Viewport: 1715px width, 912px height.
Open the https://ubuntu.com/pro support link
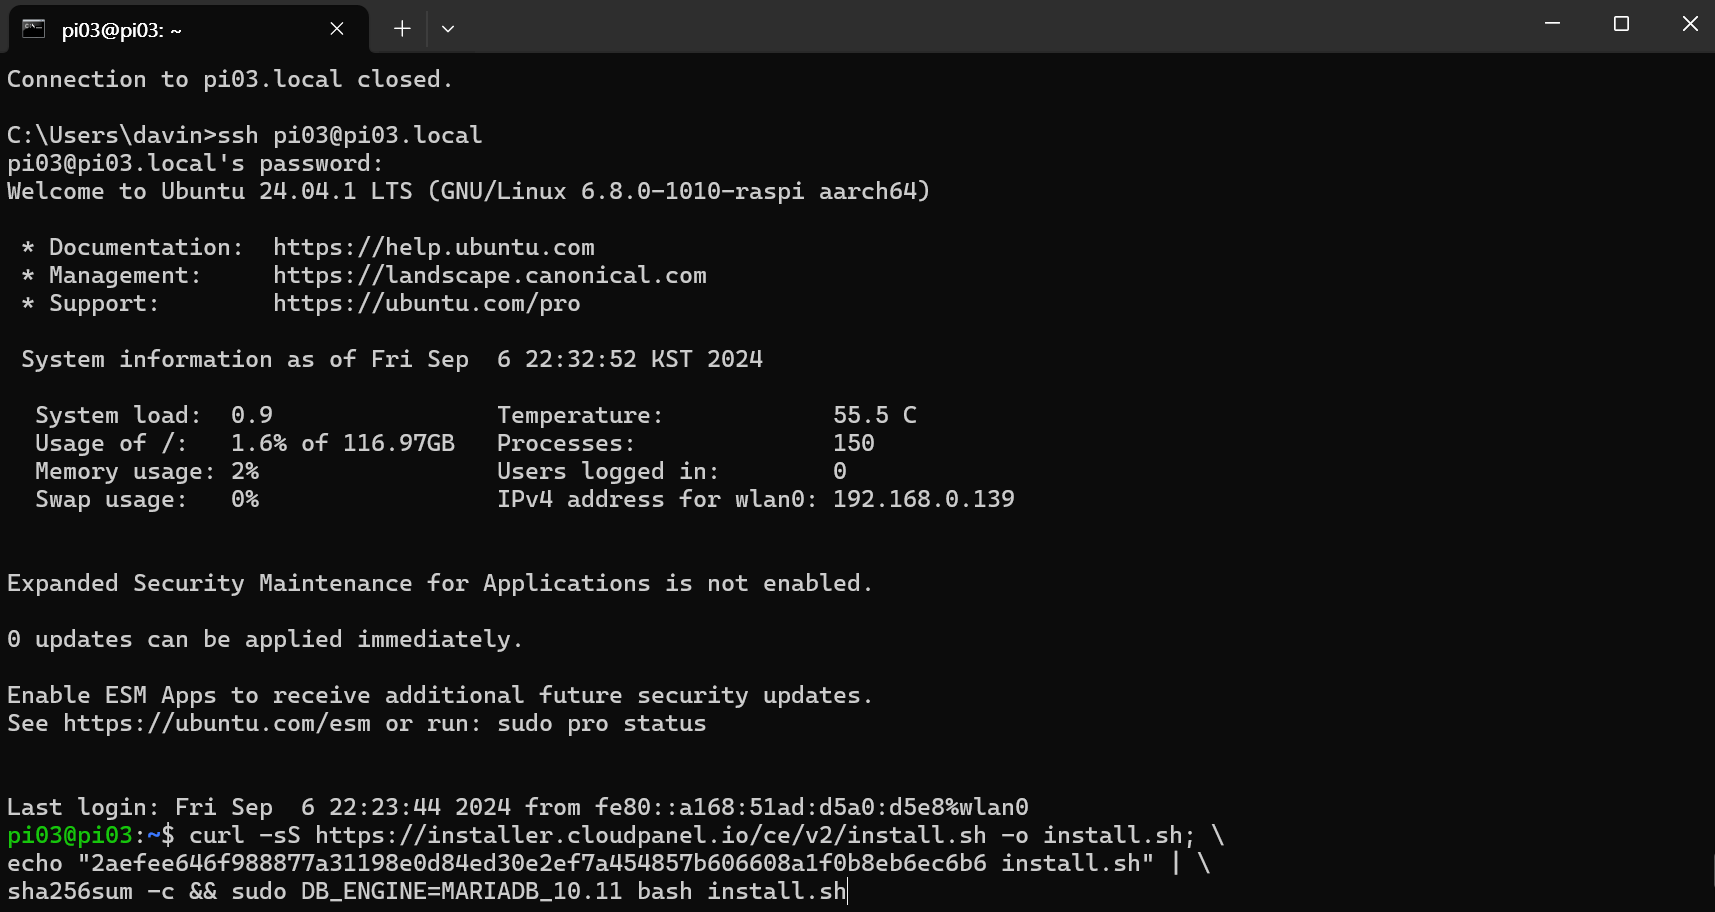(427, 303)
